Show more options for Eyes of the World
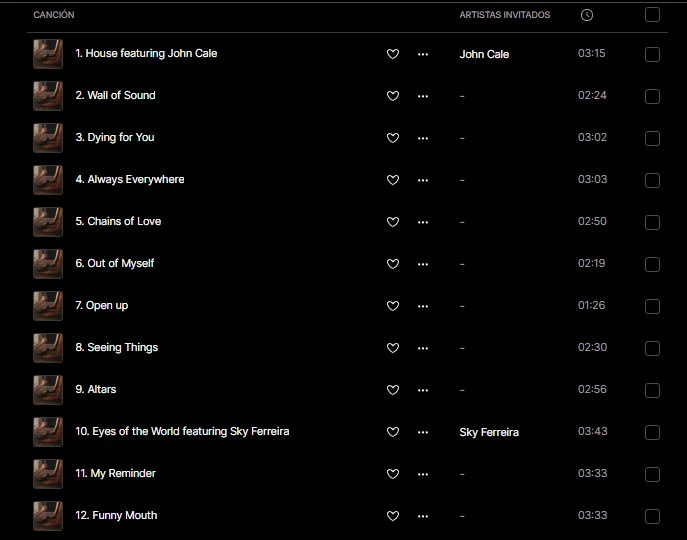The image size is (687, 540). [x=423, y=432]
